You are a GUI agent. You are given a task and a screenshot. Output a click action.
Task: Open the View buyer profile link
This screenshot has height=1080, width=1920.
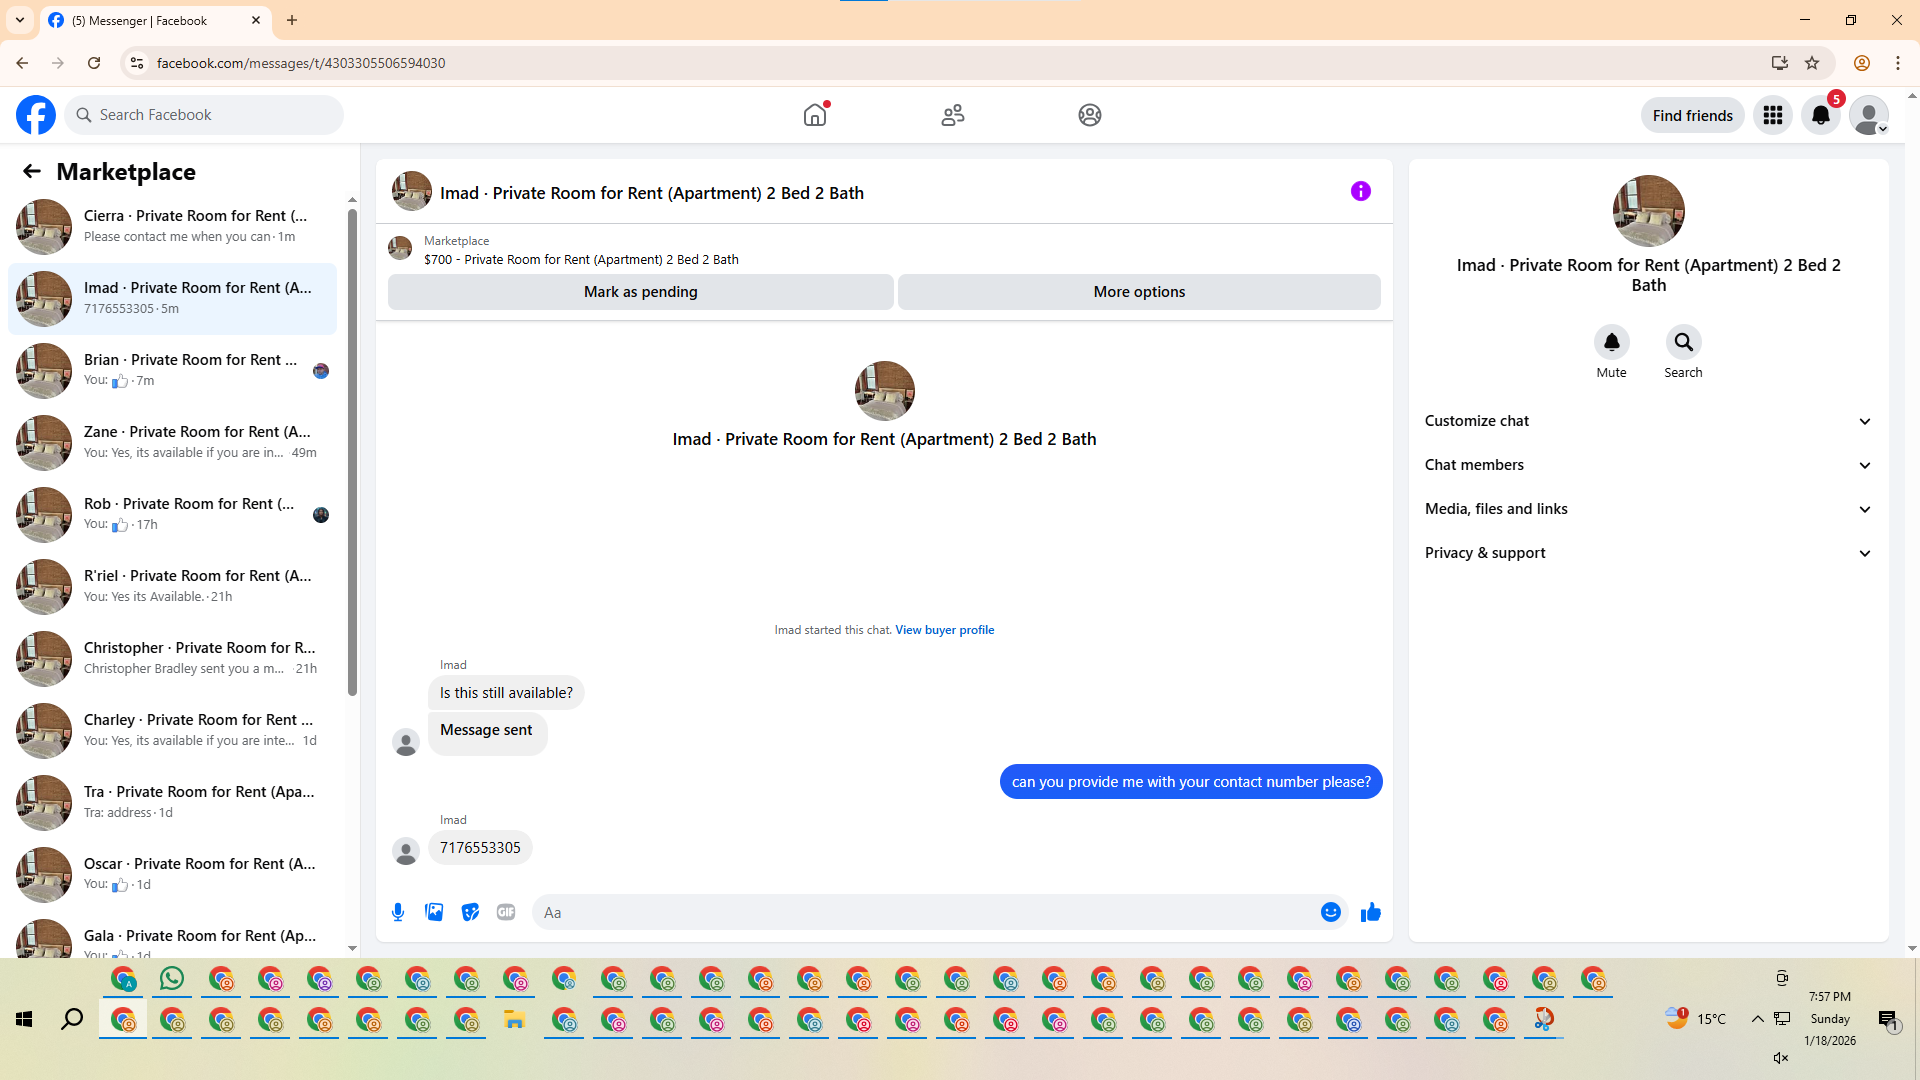click(944, 630)
